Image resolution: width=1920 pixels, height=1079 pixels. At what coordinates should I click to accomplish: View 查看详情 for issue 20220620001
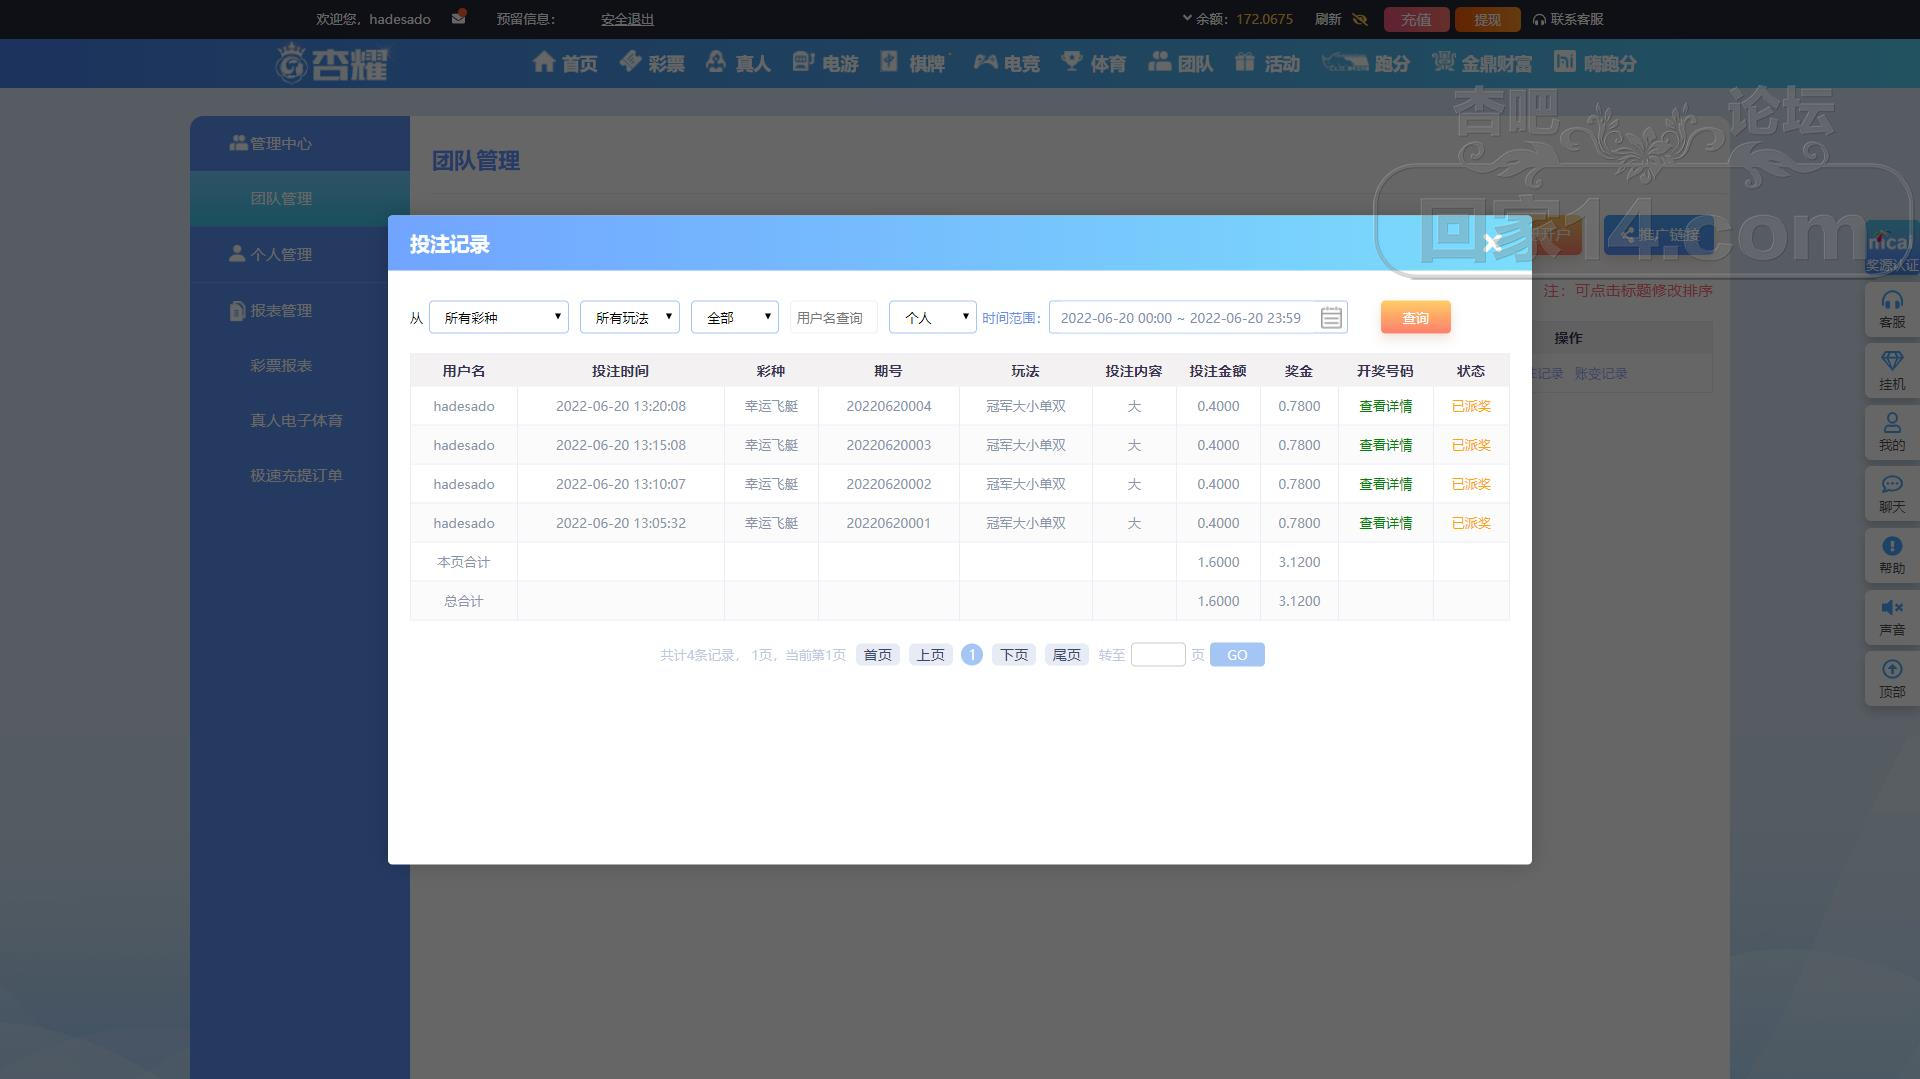point(1385,523)
